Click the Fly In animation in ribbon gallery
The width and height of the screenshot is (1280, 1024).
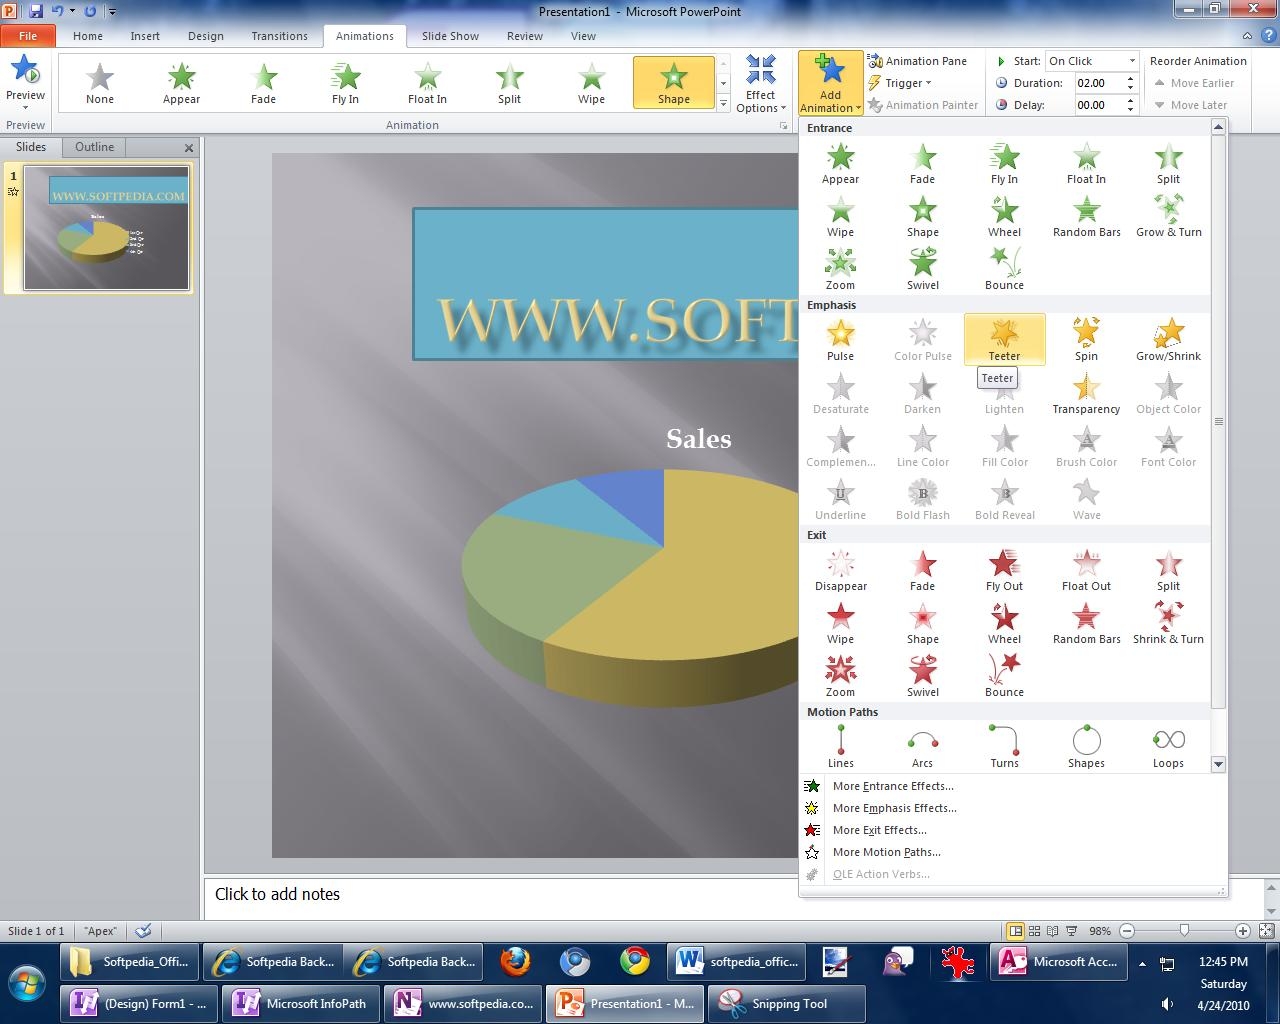(x=345, y=83)
